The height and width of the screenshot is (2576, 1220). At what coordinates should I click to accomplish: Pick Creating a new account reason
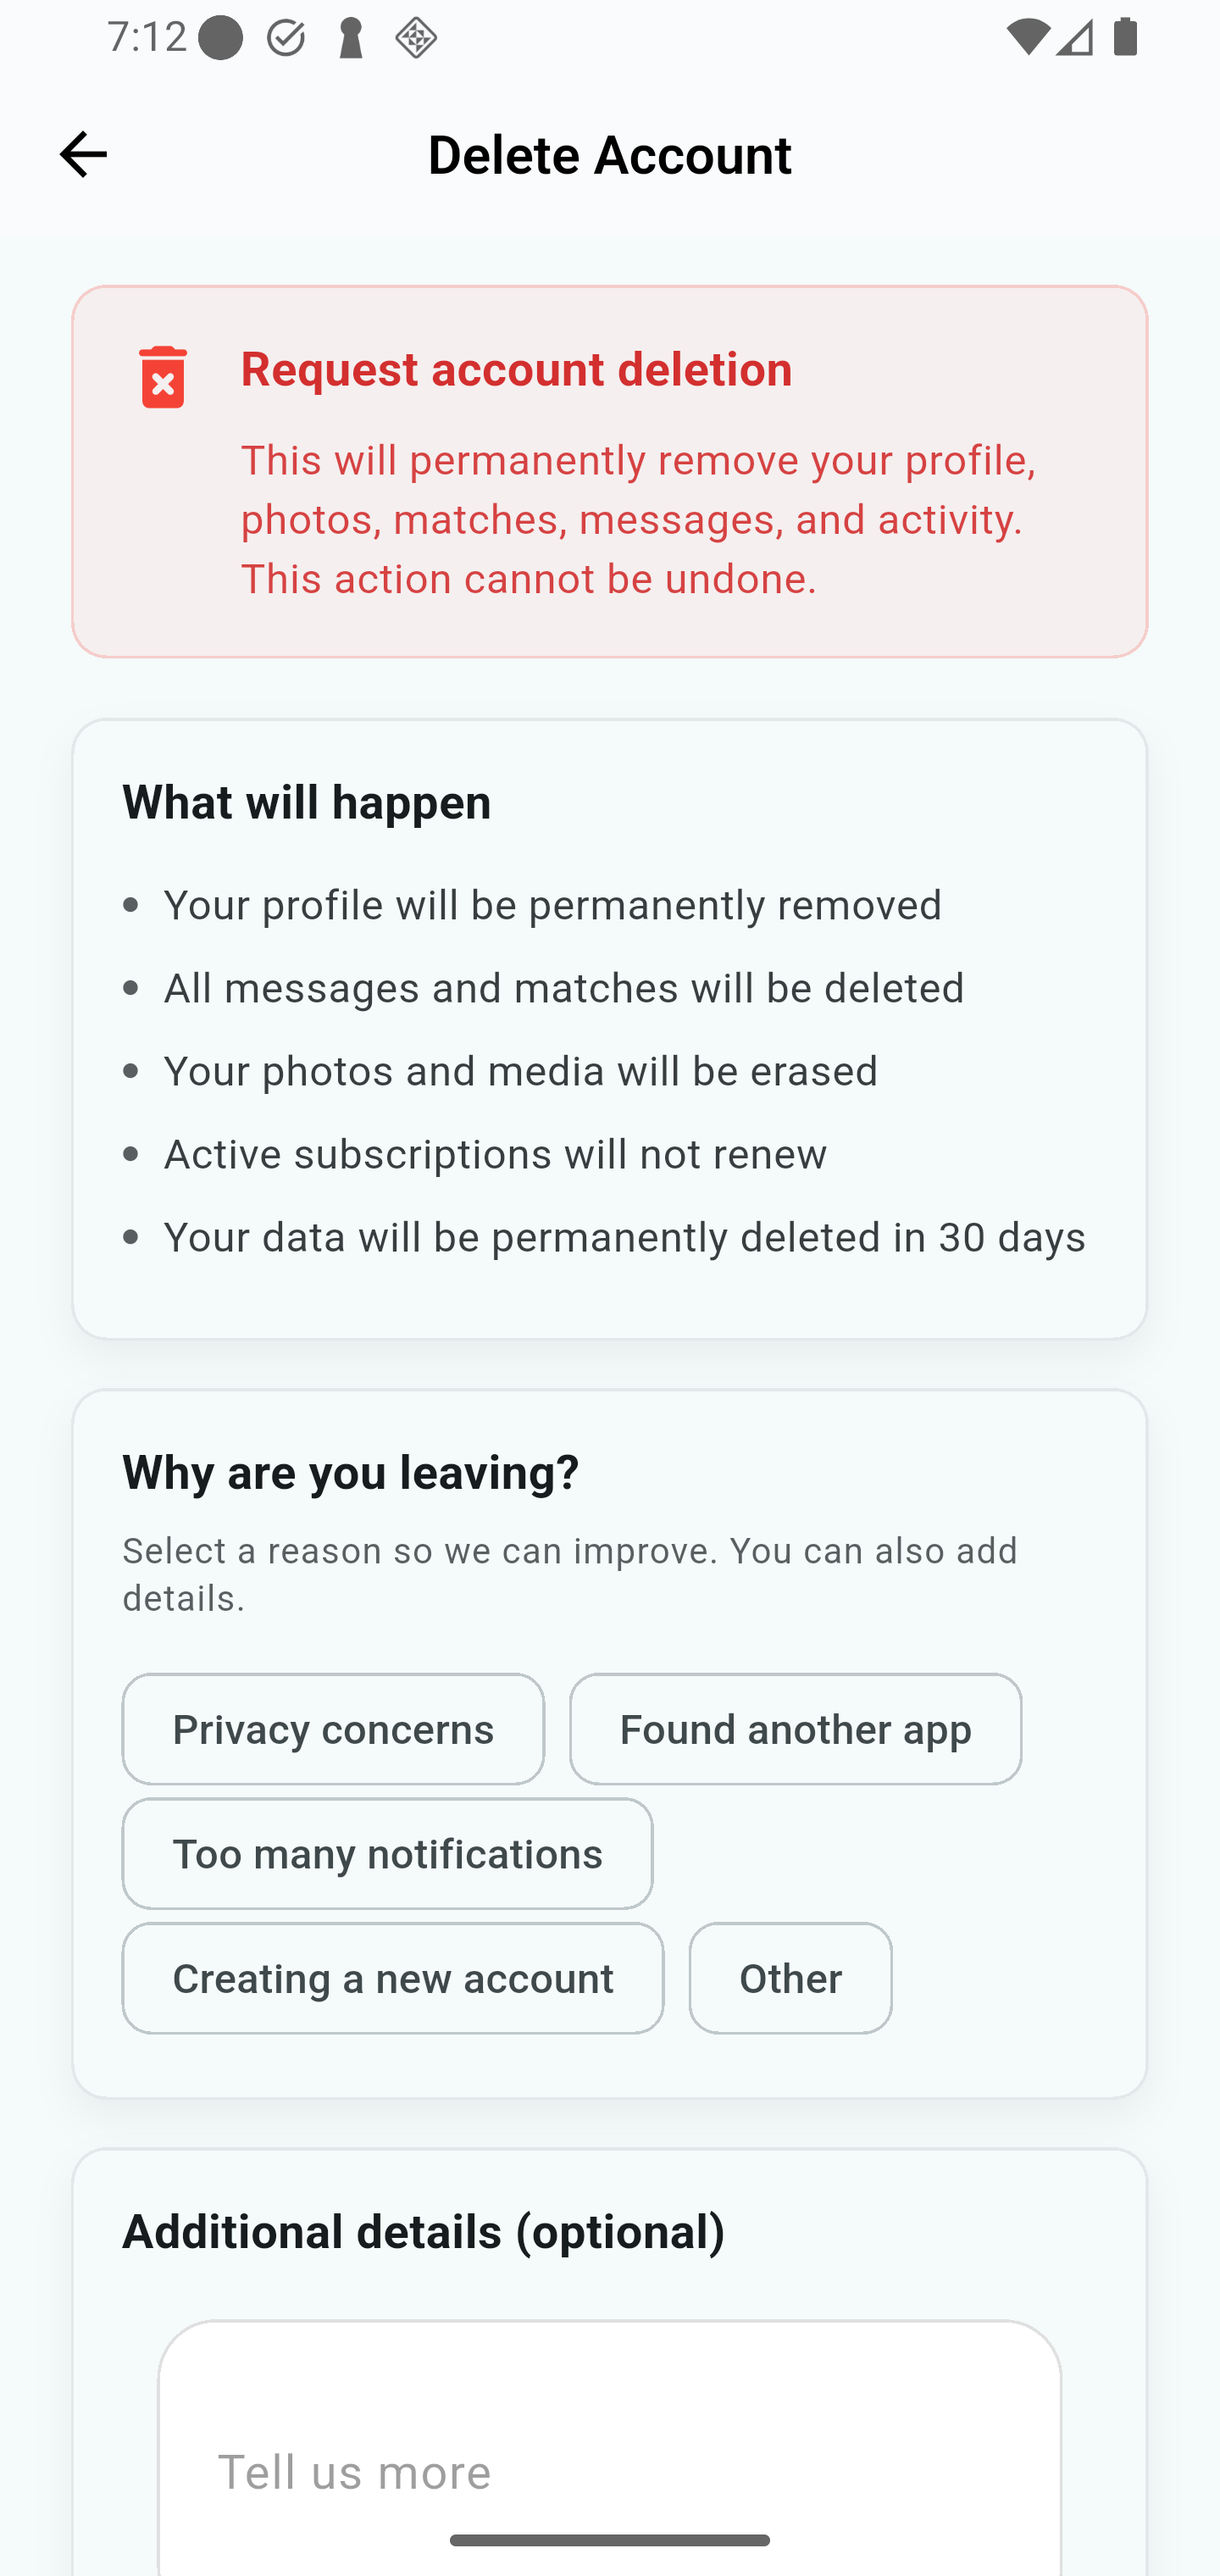[393, 1978]
